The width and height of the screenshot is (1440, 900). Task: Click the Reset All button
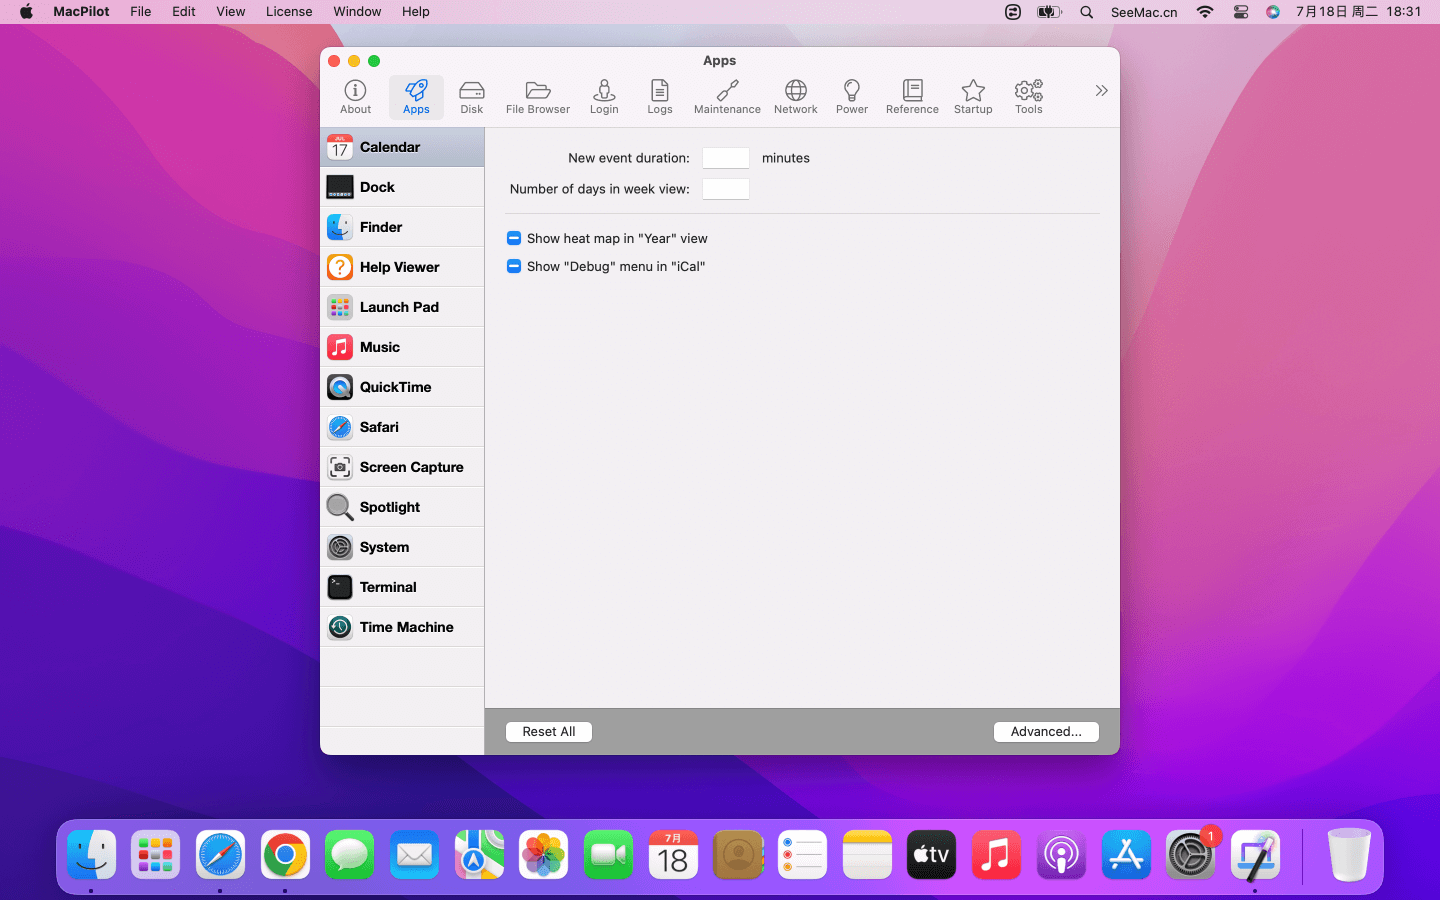(x=549, y=732)
